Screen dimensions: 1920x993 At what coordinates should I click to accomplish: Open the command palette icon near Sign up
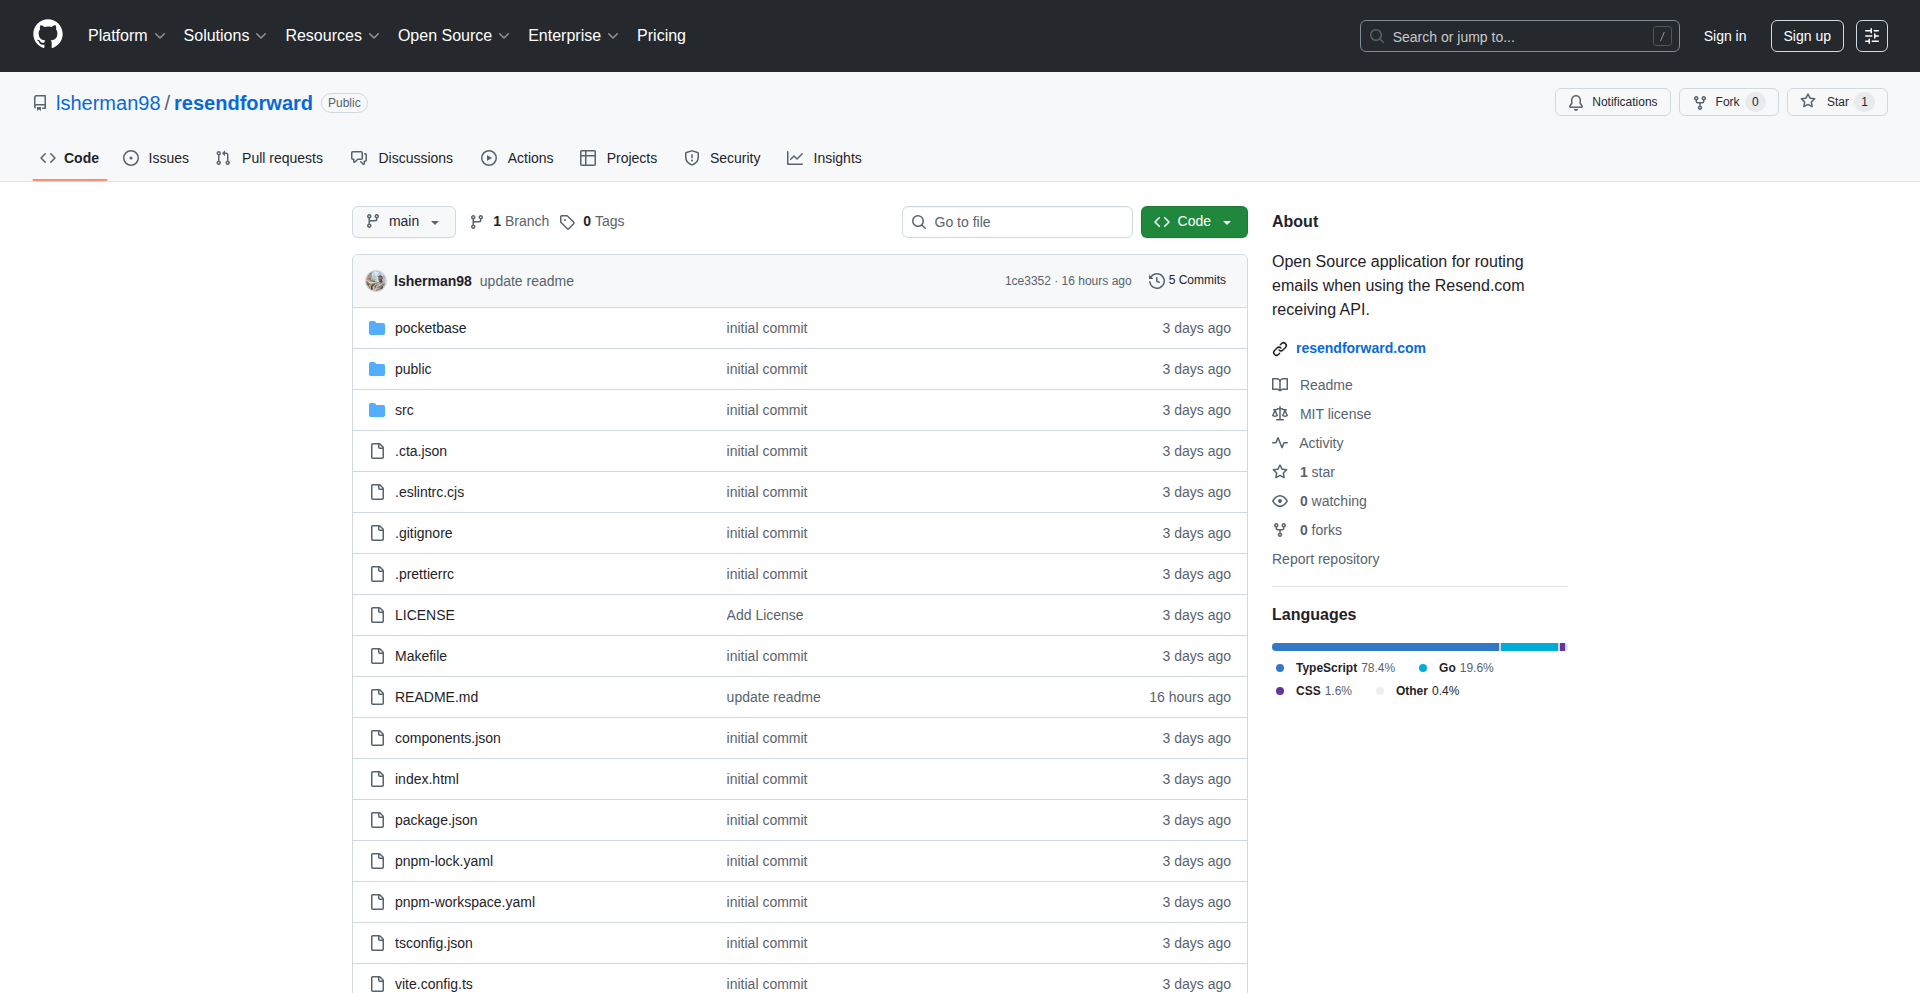coord(1872,36)
